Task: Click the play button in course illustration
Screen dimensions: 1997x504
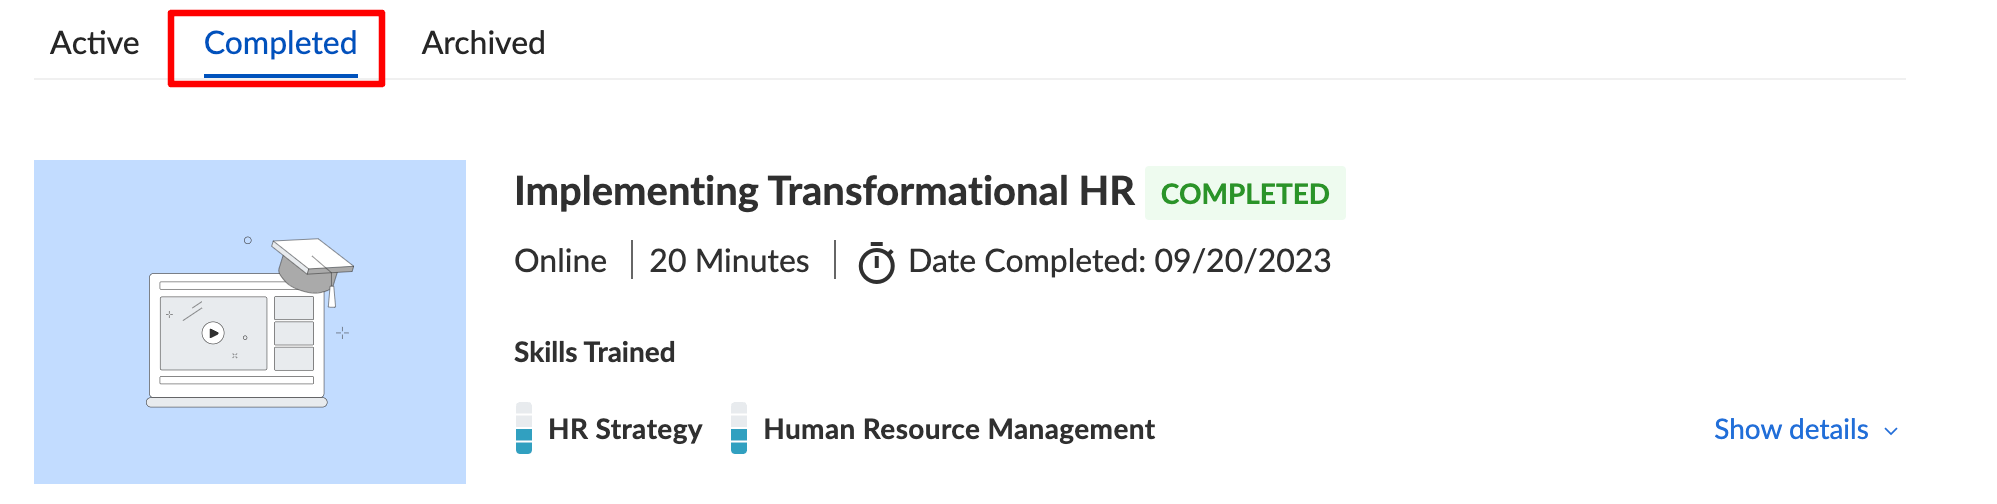Action: click(213, 333)
